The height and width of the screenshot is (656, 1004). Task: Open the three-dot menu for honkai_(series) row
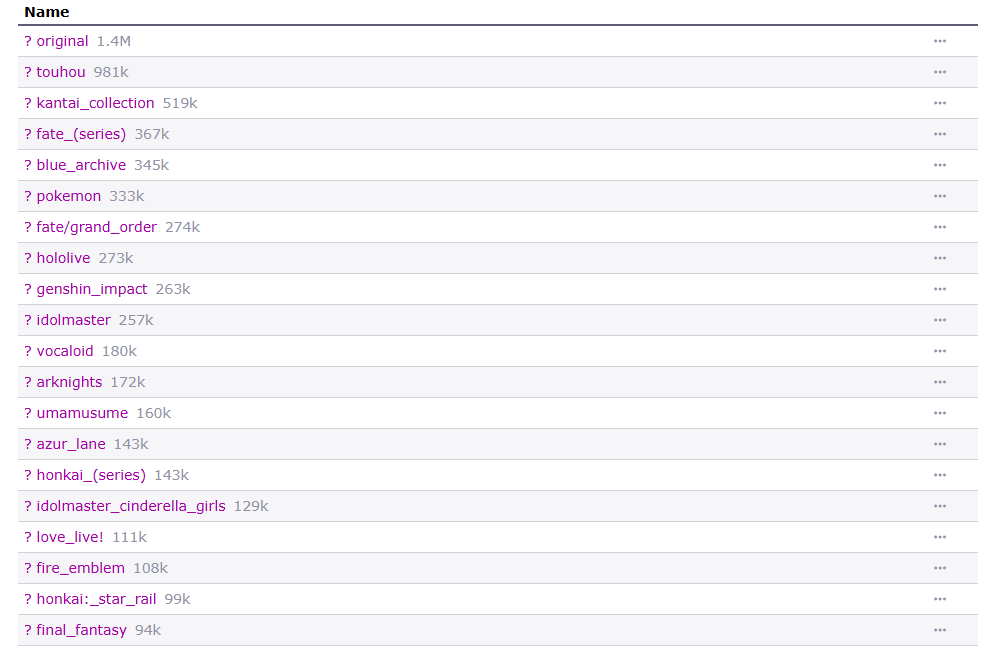939,475
